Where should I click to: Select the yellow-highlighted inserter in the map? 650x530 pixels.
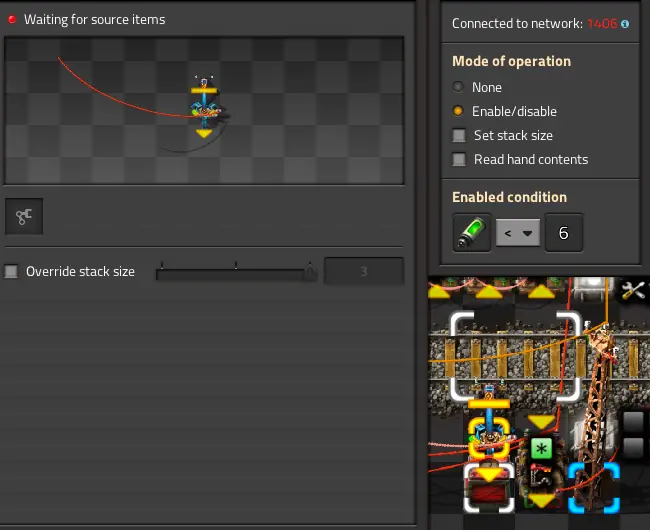click(x=489, y=438)
